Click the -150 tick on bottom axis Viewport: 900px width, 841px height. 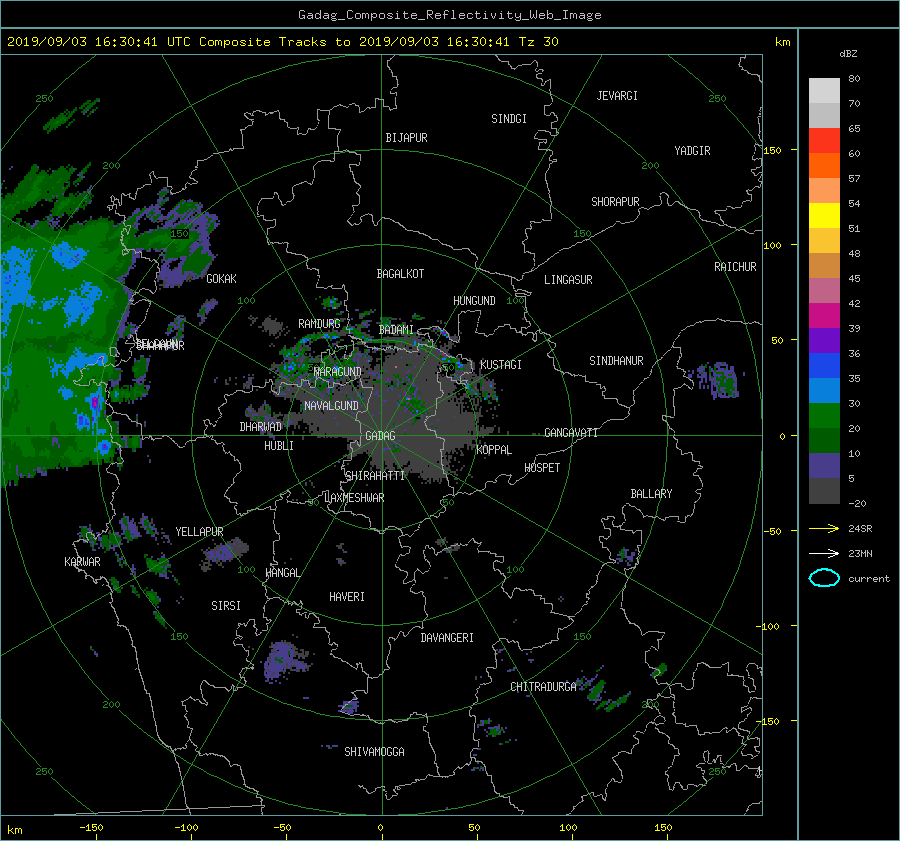pos(91,828)
